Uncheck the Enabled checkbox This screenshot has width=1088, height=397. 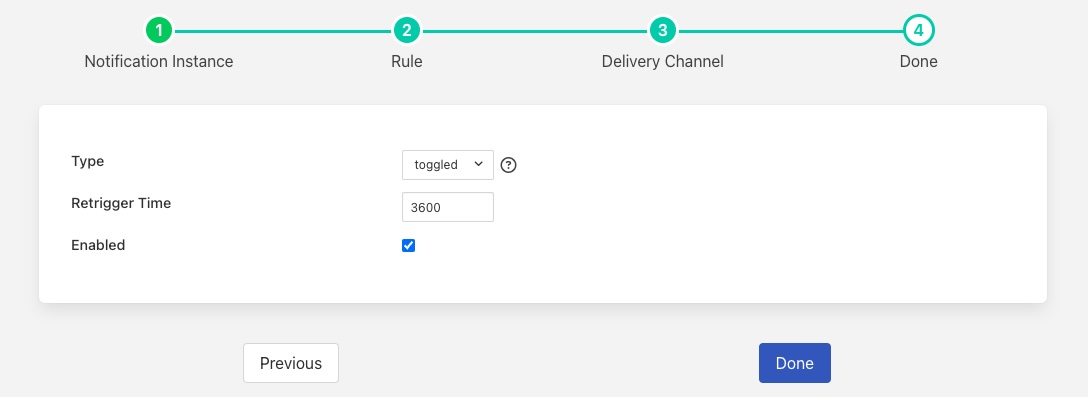click(409, 246)
